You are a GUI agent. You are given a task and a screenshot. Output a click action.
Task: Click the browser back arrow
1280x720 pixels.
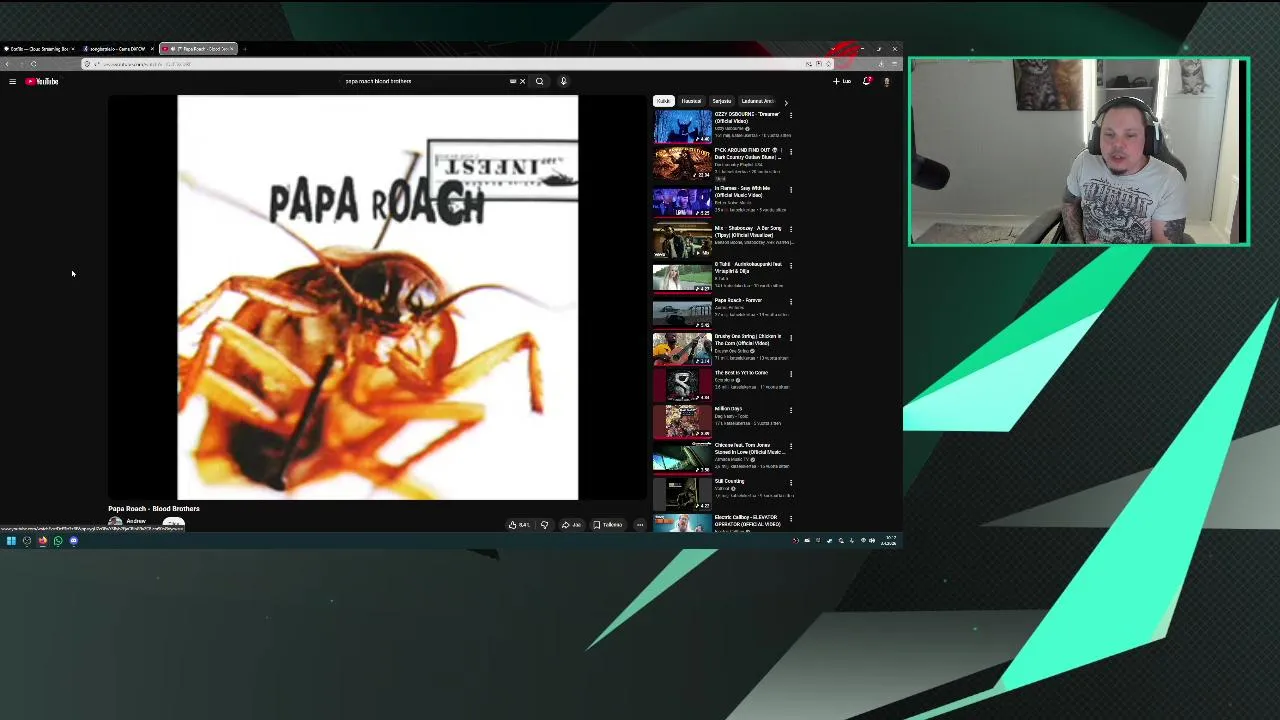8,64
